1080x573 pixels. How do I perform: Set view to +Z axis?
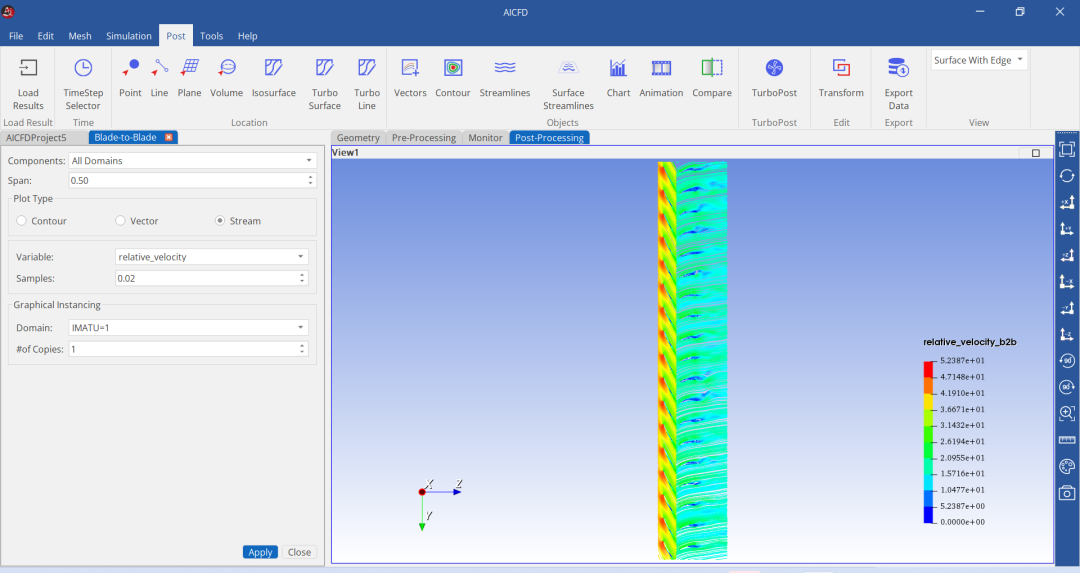coord(1067,255)
